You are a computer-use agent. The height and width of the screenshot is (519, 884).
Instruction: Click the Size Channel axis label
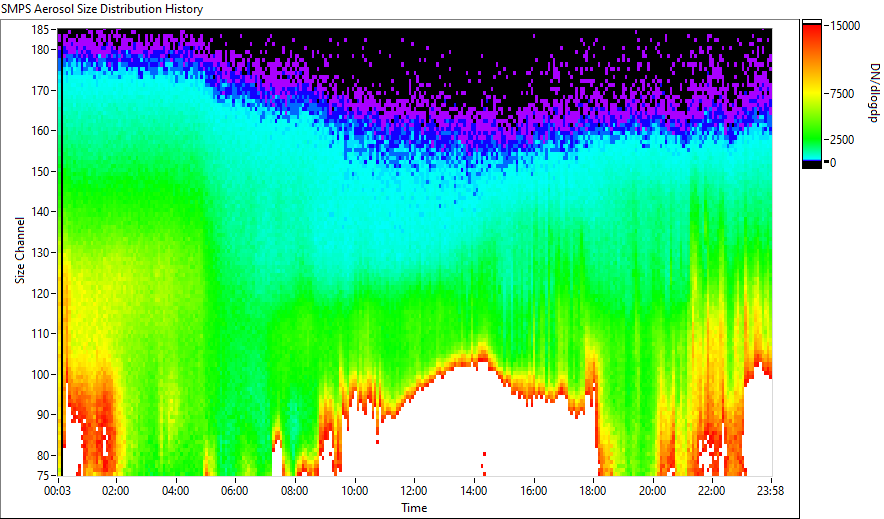point(20,250)
